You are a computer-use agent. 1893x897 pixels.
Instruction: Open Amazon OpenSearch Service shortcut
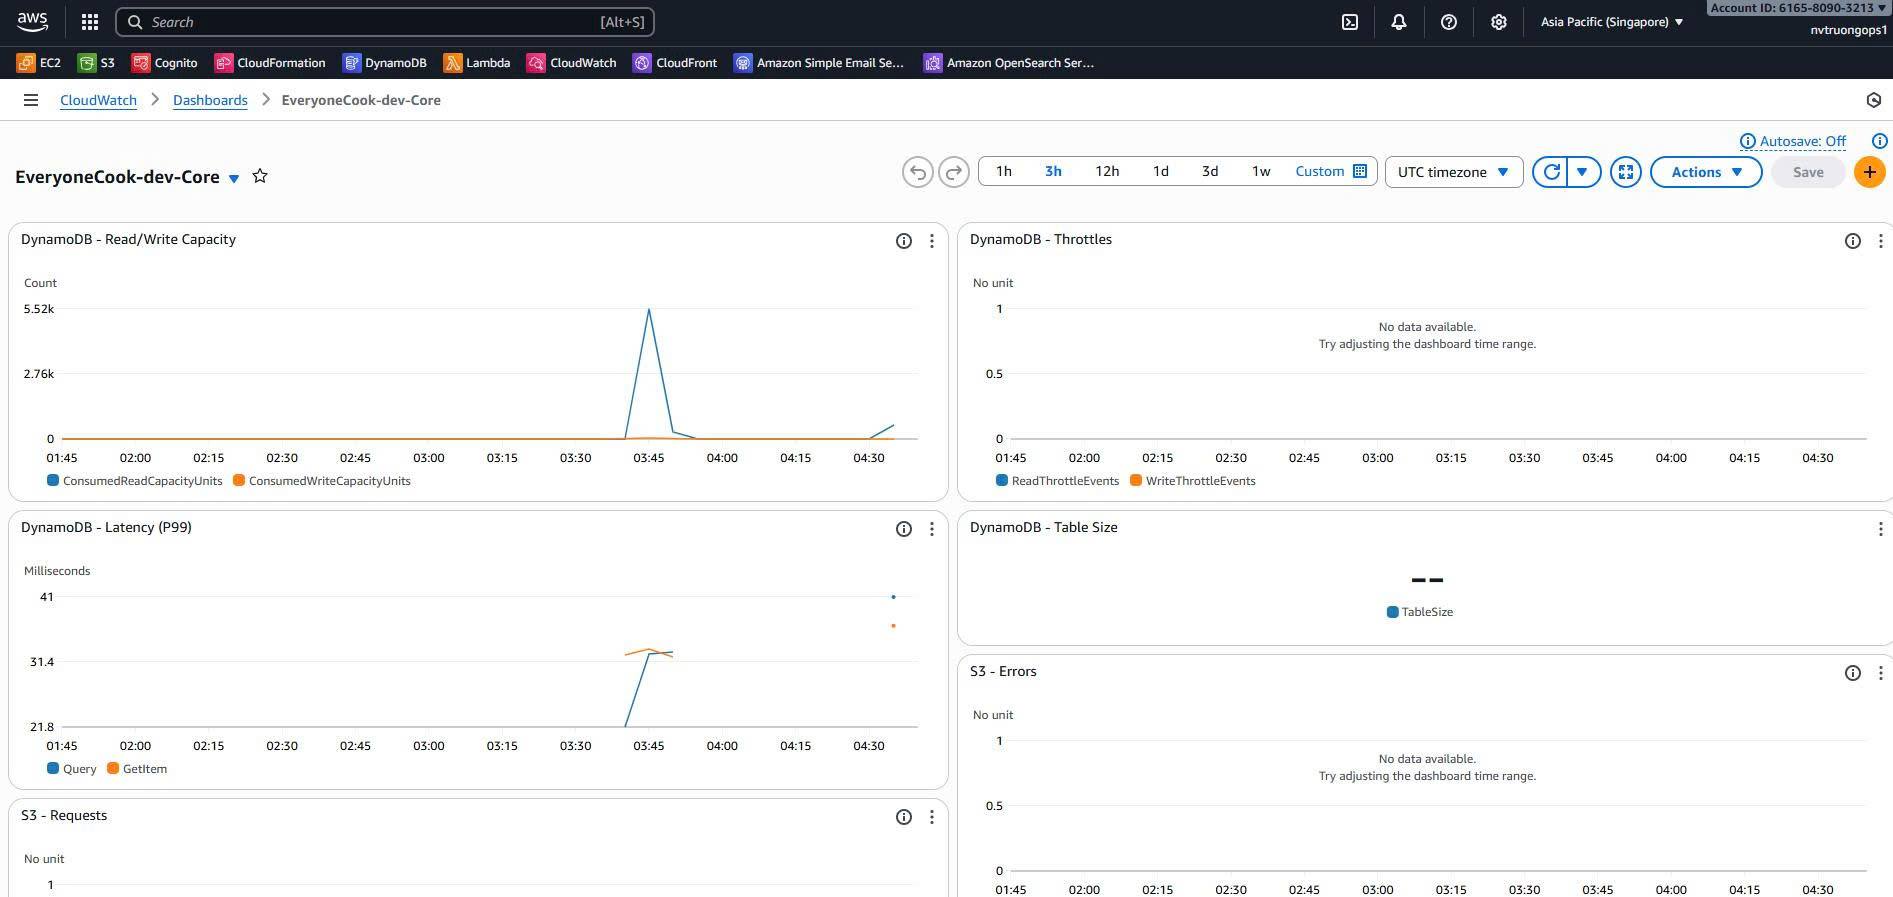pos(1009,63)
